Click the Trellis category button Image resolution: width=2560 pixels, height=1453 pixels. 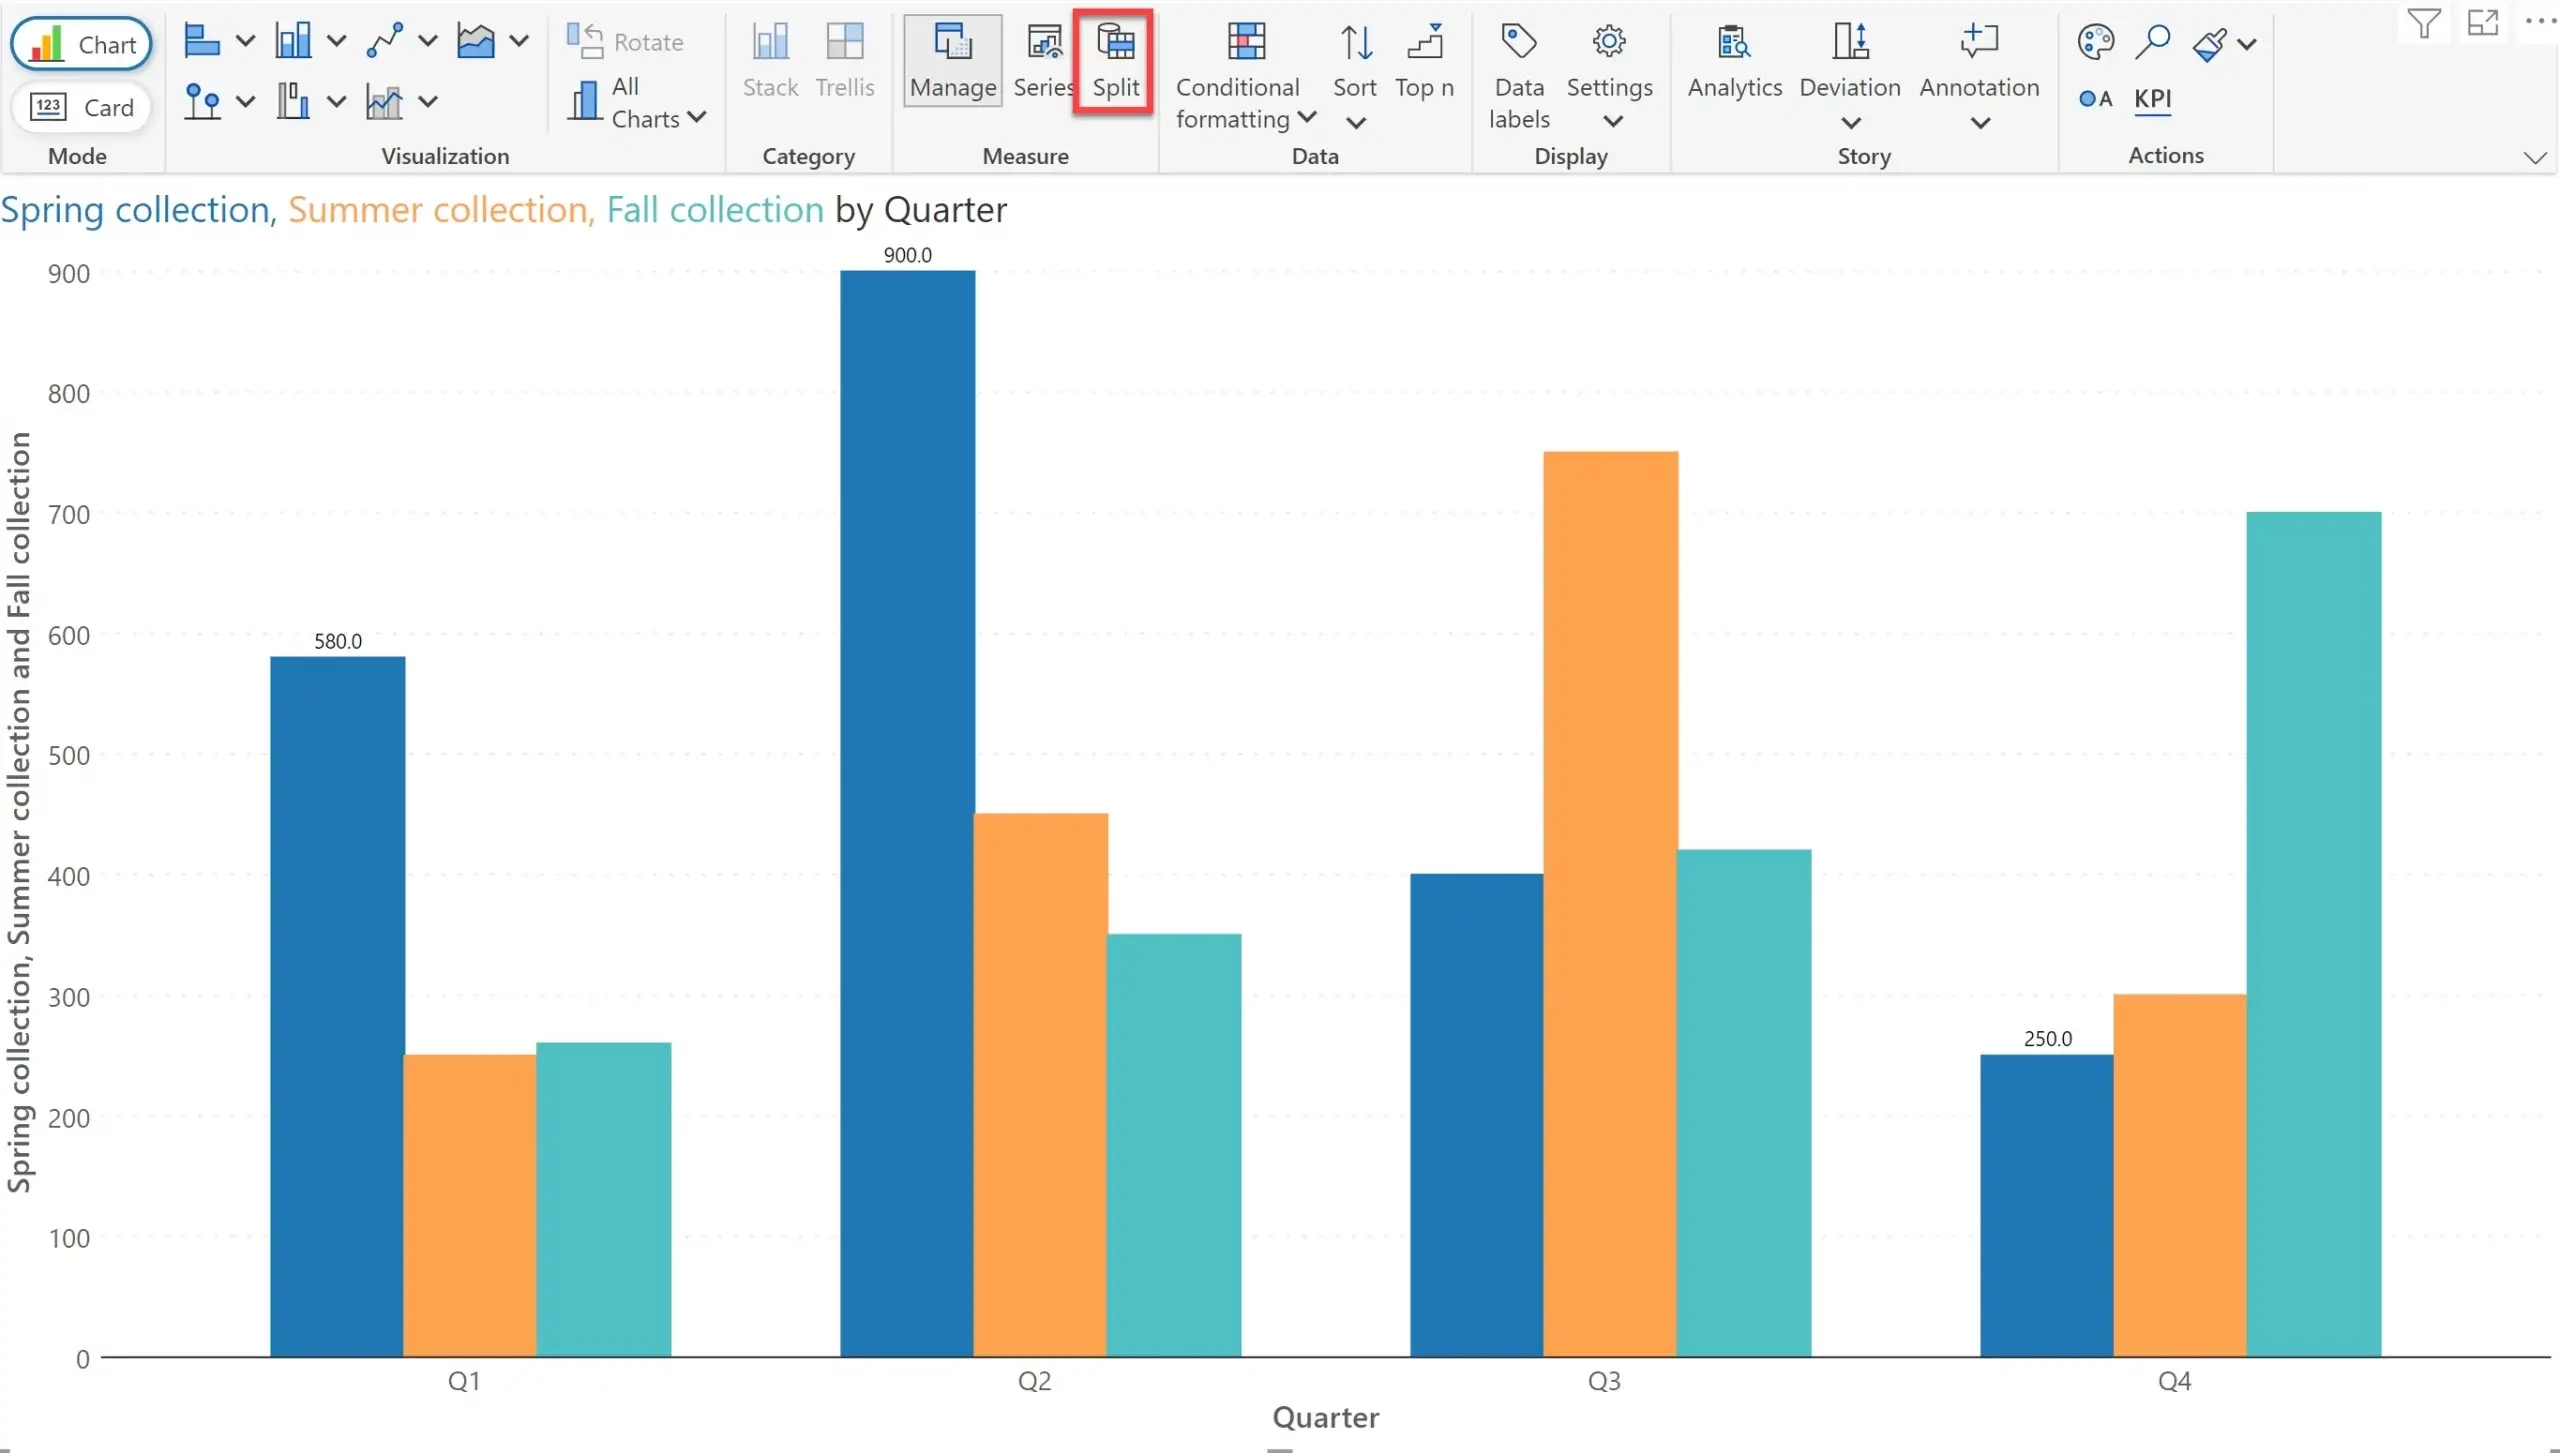point(845,62)
